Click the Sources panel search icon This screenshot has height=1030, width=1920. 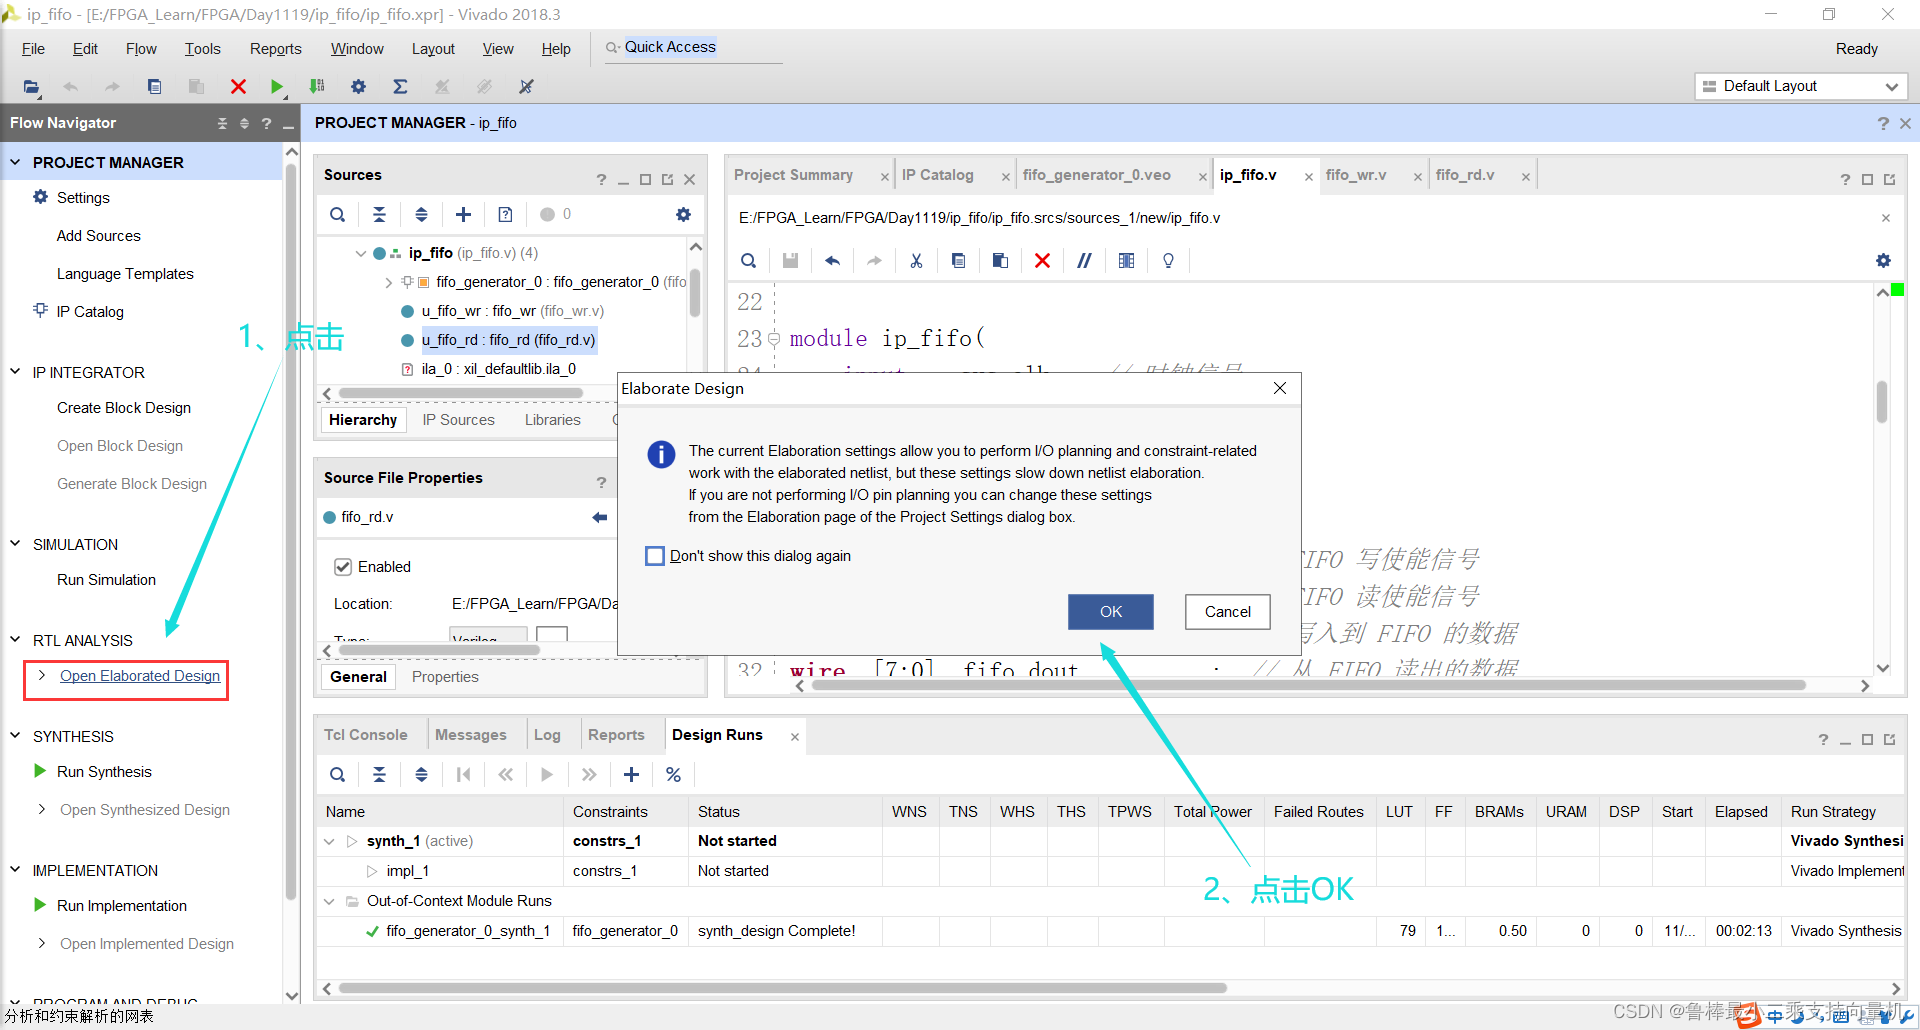338,214
